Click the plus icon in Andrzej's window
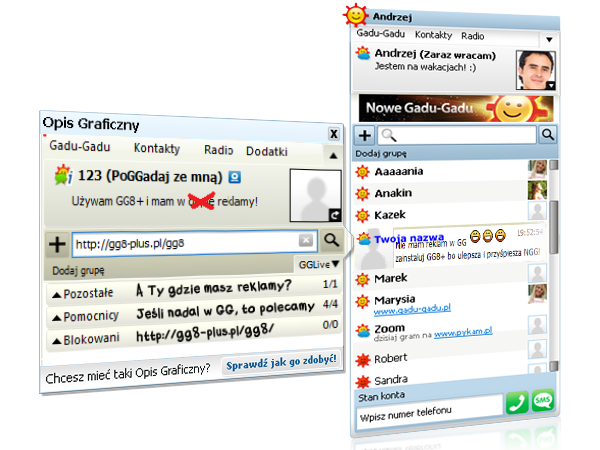The width and height of the screenshot is (600, 450). tap(365, 135)
